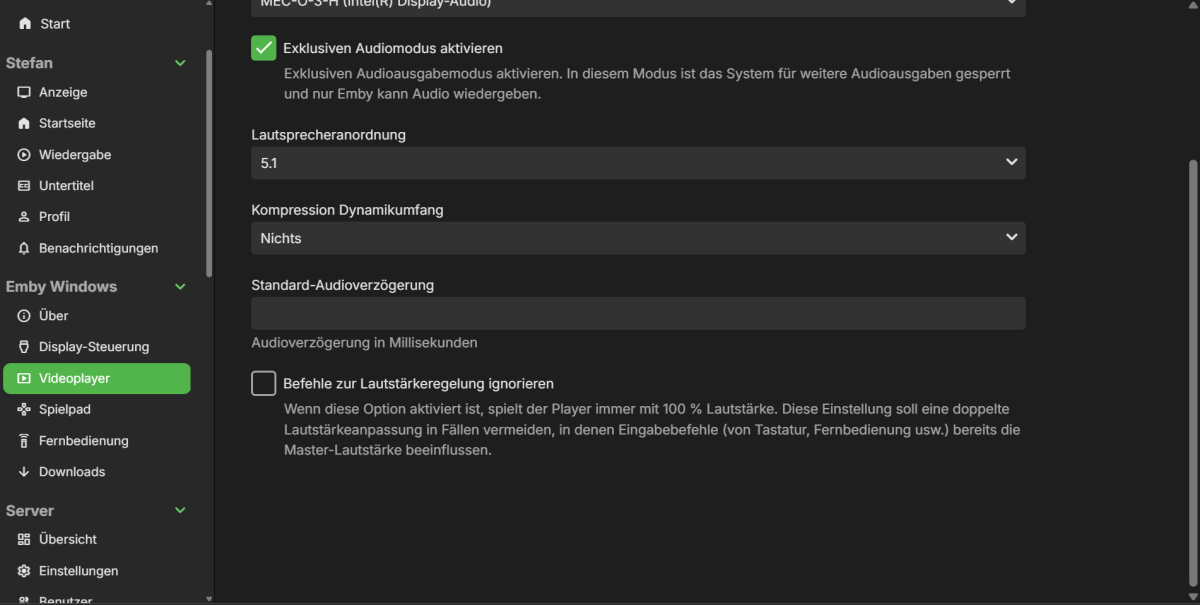This screenshot has width=1200, height=605.
Task: Click the Über info icon
Action: coord(25,316)
